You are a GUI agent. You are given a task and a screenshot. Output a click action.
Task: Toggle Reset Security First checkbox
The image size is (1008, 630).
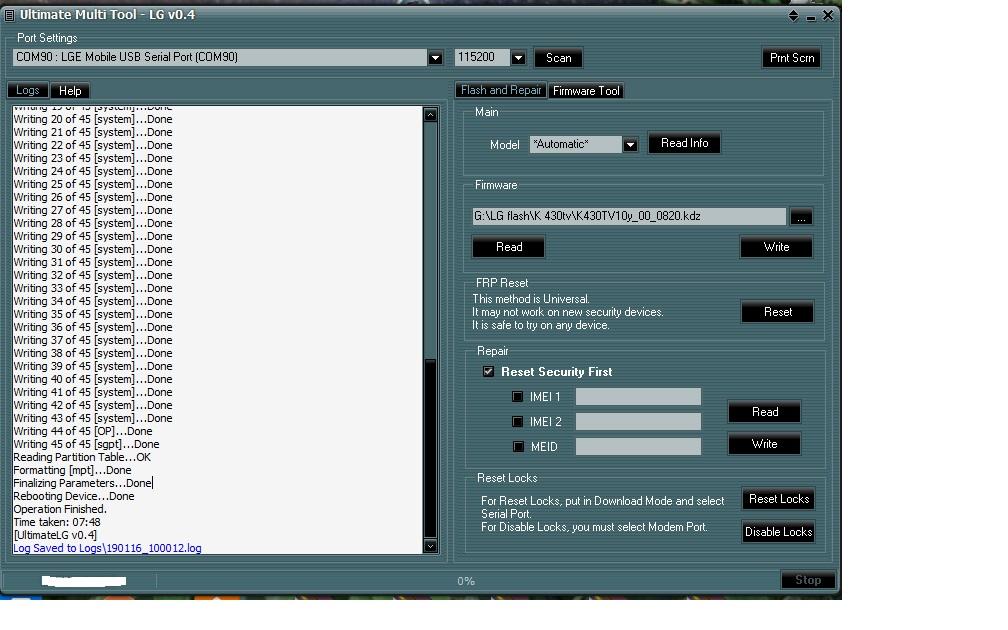pos(489,372)
